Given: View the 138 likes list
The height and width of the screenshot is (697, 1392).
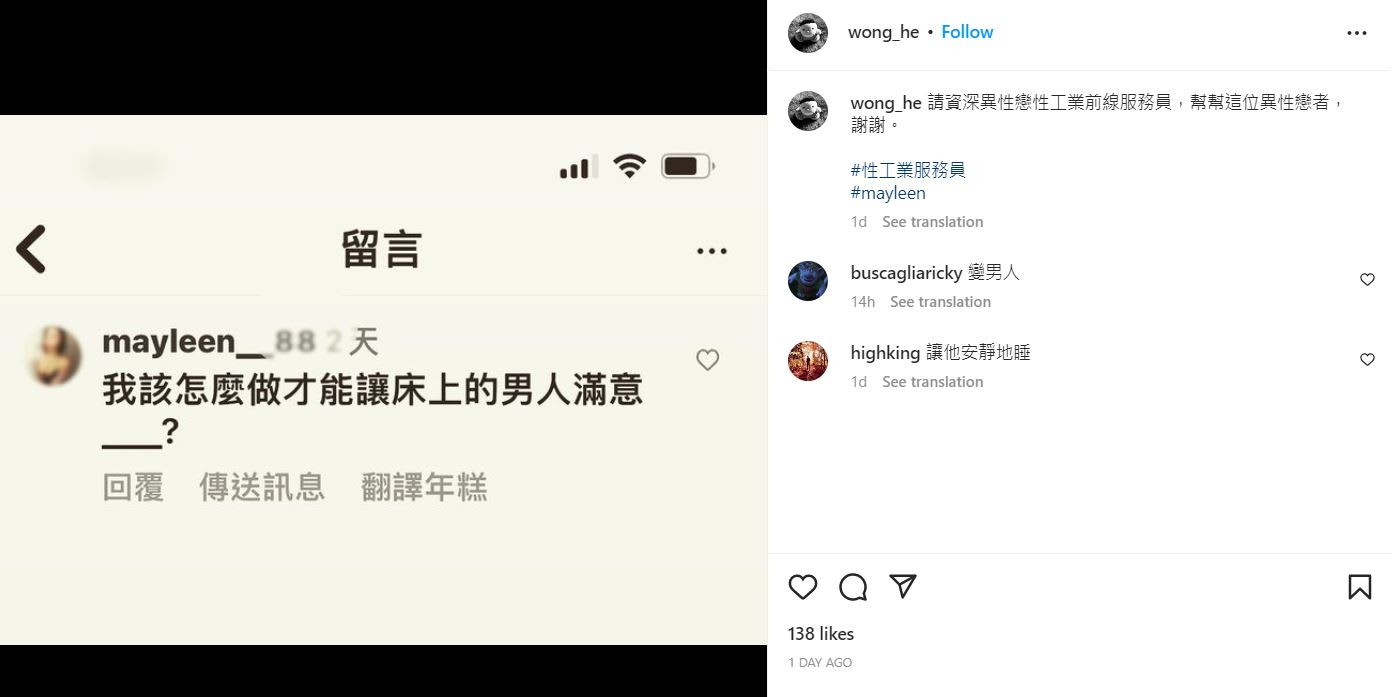Looking at the screenshot, I should (x=821, y=634).
